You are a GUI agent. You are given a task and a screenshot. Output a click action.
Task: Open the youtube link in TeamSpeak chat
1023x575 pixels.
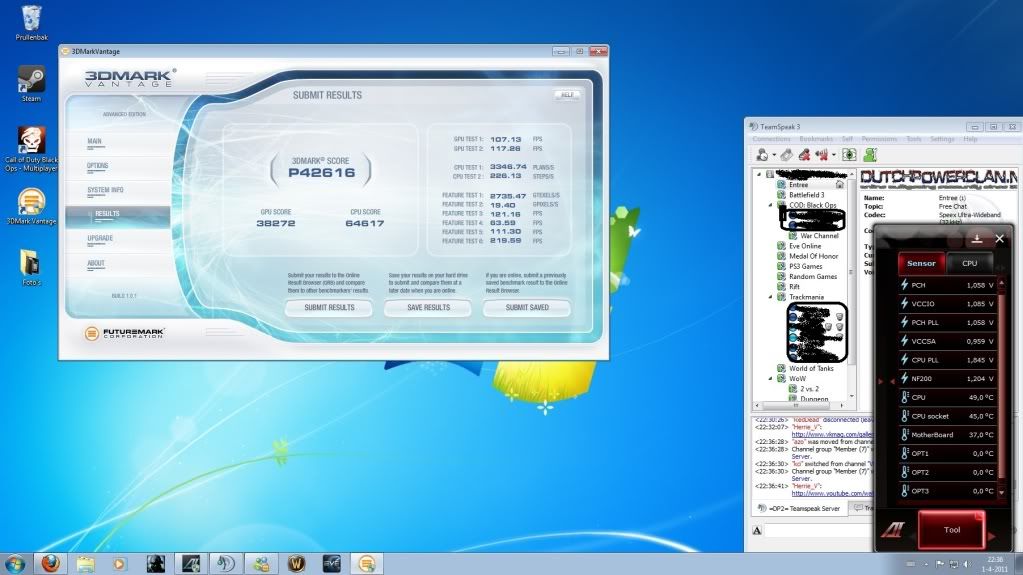click(832, 493)
